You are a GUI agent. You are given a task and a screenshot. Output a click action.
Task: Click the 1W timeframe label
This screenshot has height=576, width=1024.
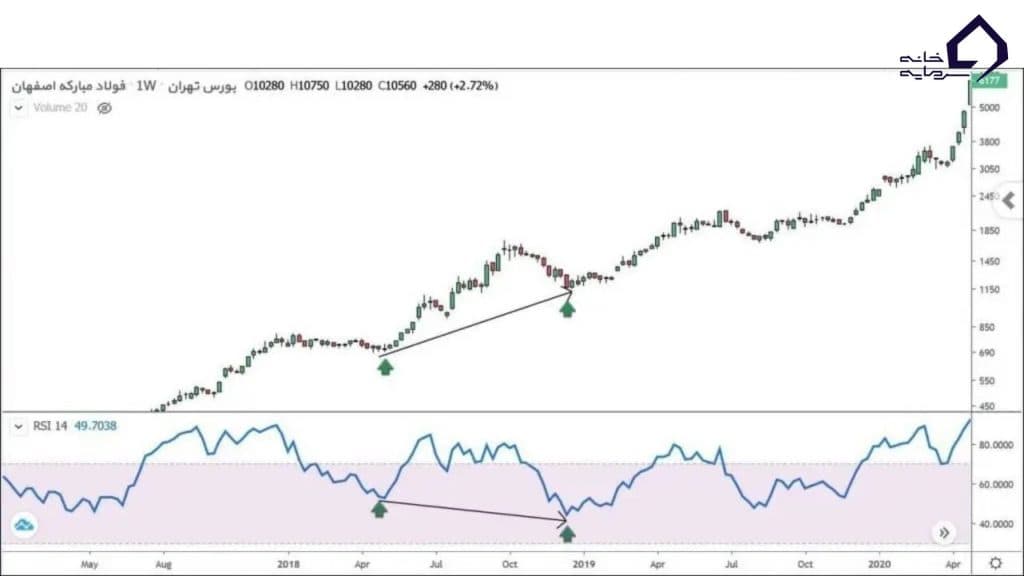tap(146, 86)
